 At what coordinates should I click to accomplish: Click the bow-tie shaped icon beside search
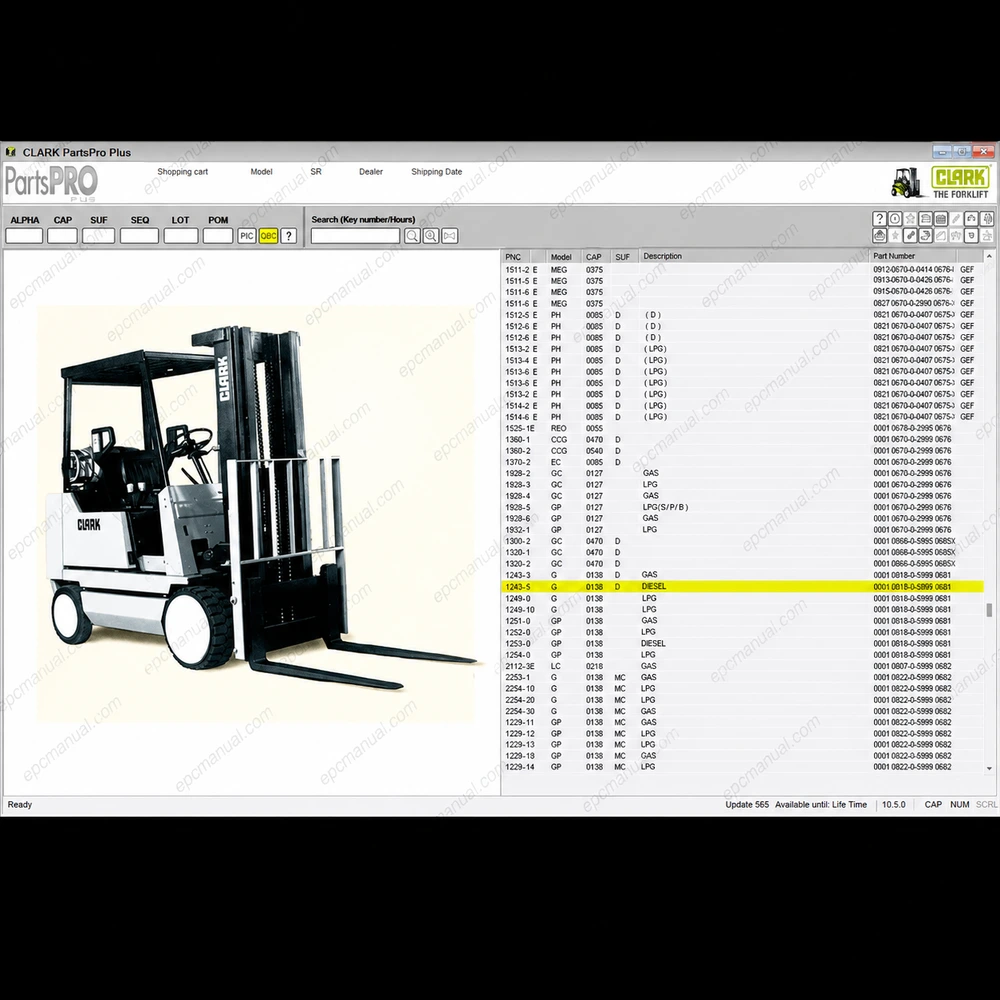450,236
